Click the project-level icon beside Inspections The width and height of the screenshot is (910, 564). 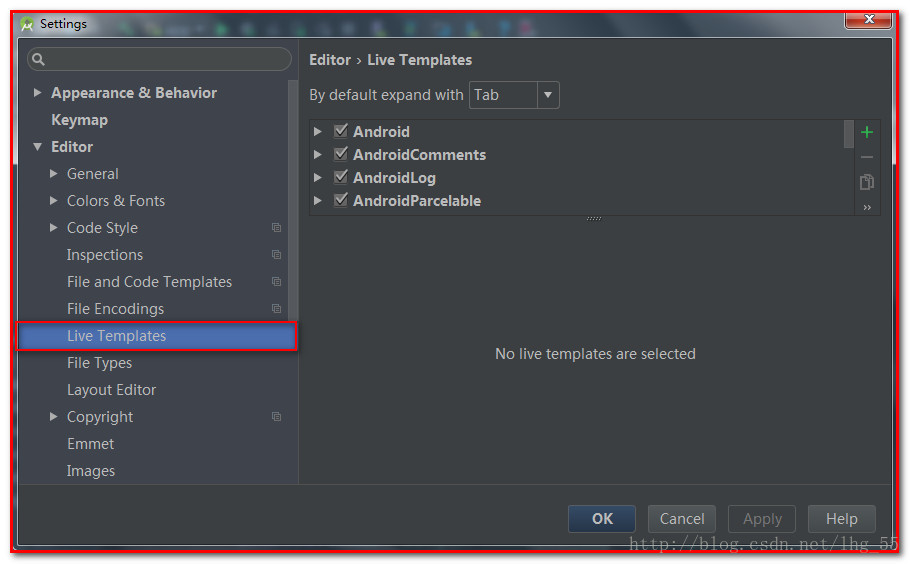(x=277, y=255)
